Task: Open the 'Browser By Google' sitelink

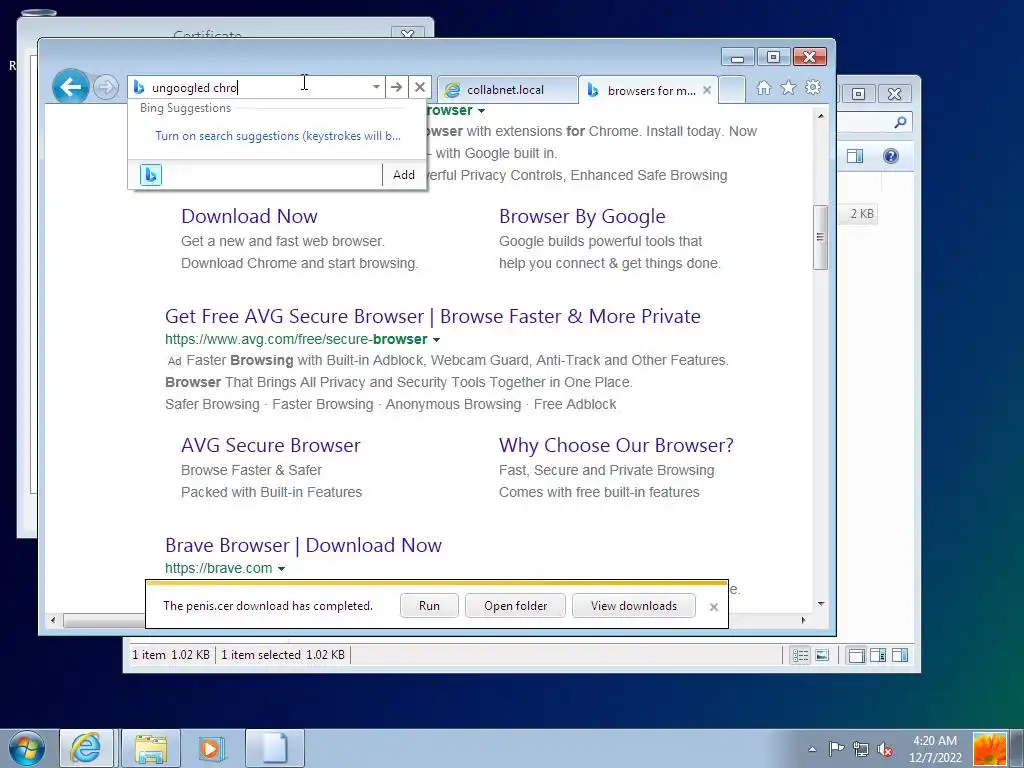Action: (x=583, y=216)
